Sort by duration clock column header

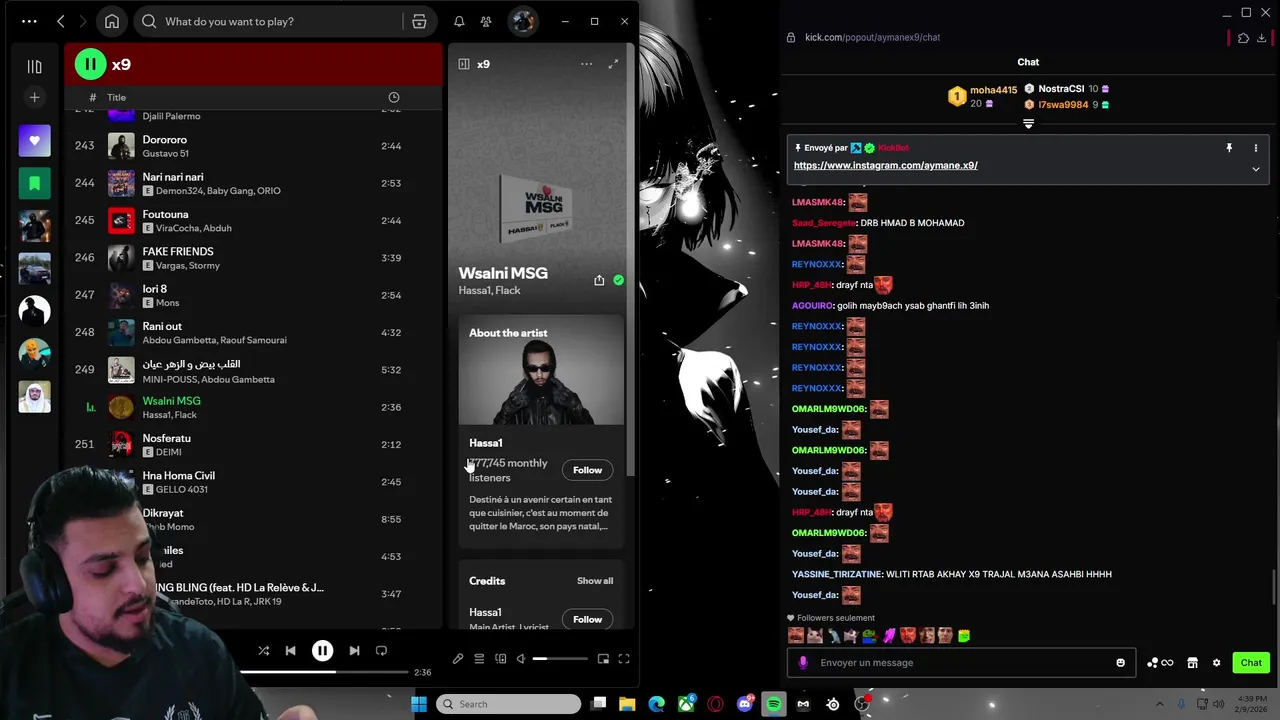[x=393, y=97]
